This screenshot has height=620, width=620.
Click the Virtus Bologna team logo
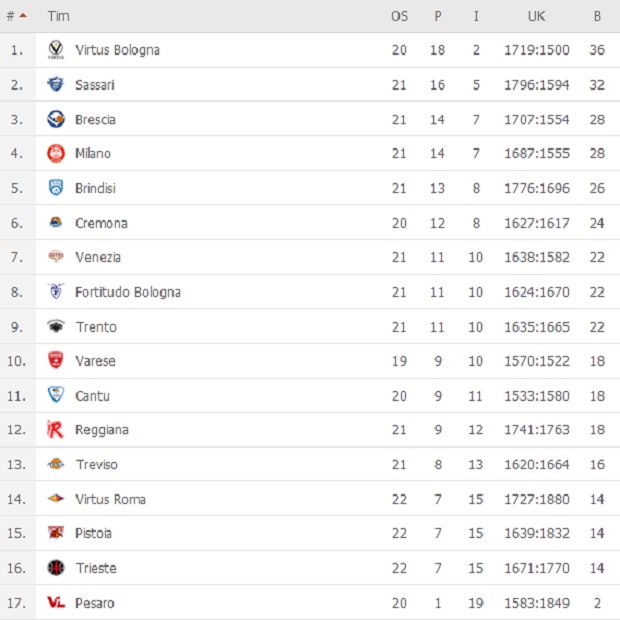[x=56, y=50]
